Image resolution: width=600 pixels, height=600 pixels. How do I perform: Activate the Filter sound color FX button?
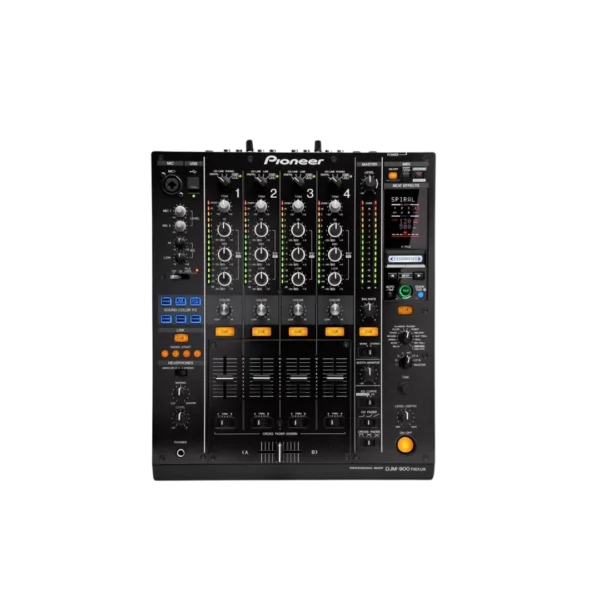click(196, 319)
